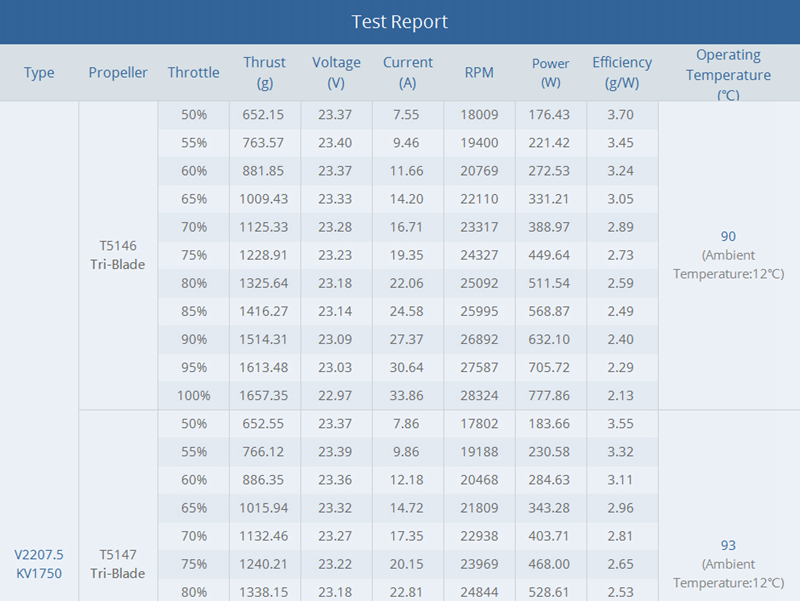This screenshot has width=800, height=601.
Task: Select the Power (W) column header
Action: (x=550, y=73)
